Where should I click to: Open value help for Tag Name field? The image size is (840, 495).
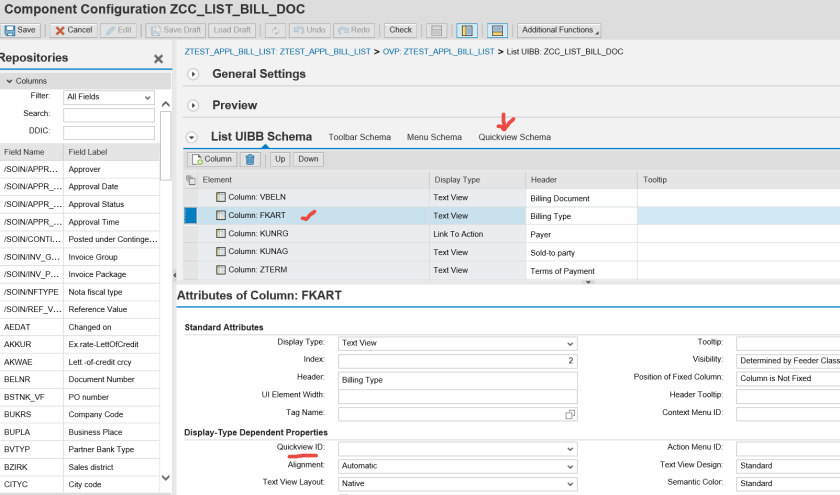click(570, 414)
